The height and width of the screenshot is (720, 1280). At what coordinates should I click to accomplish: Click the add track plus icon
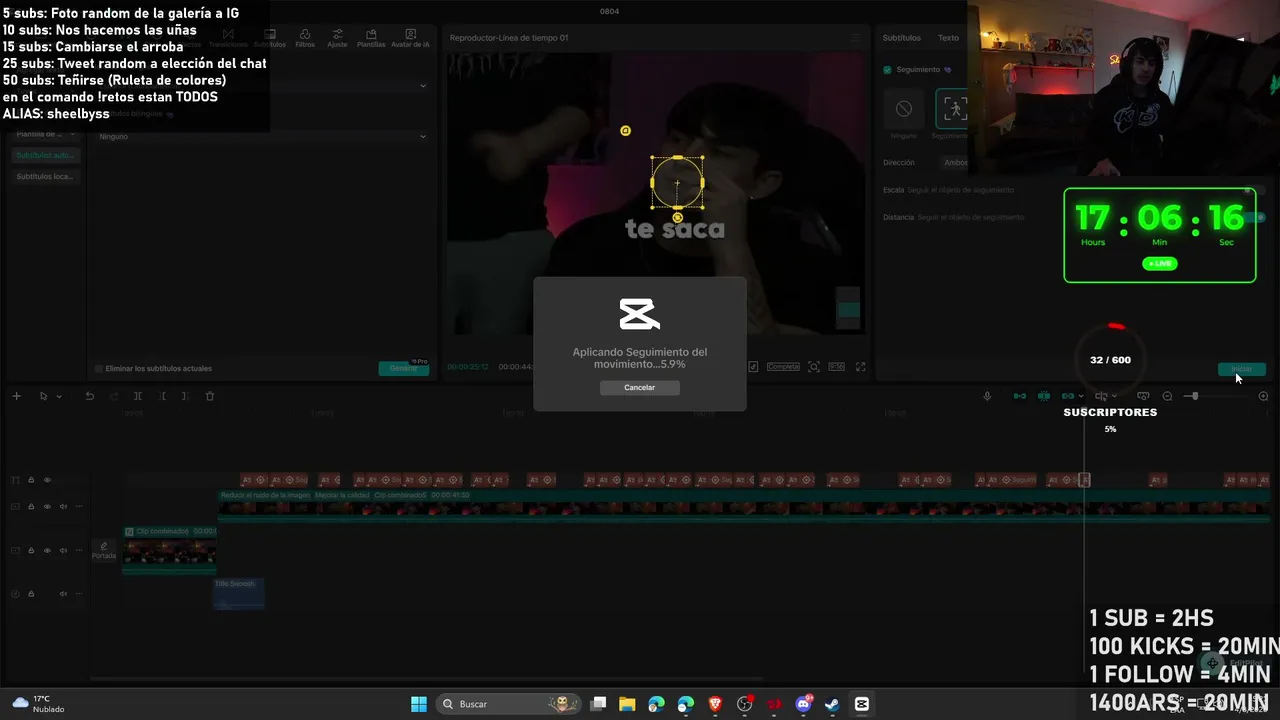tap(16, 396)
